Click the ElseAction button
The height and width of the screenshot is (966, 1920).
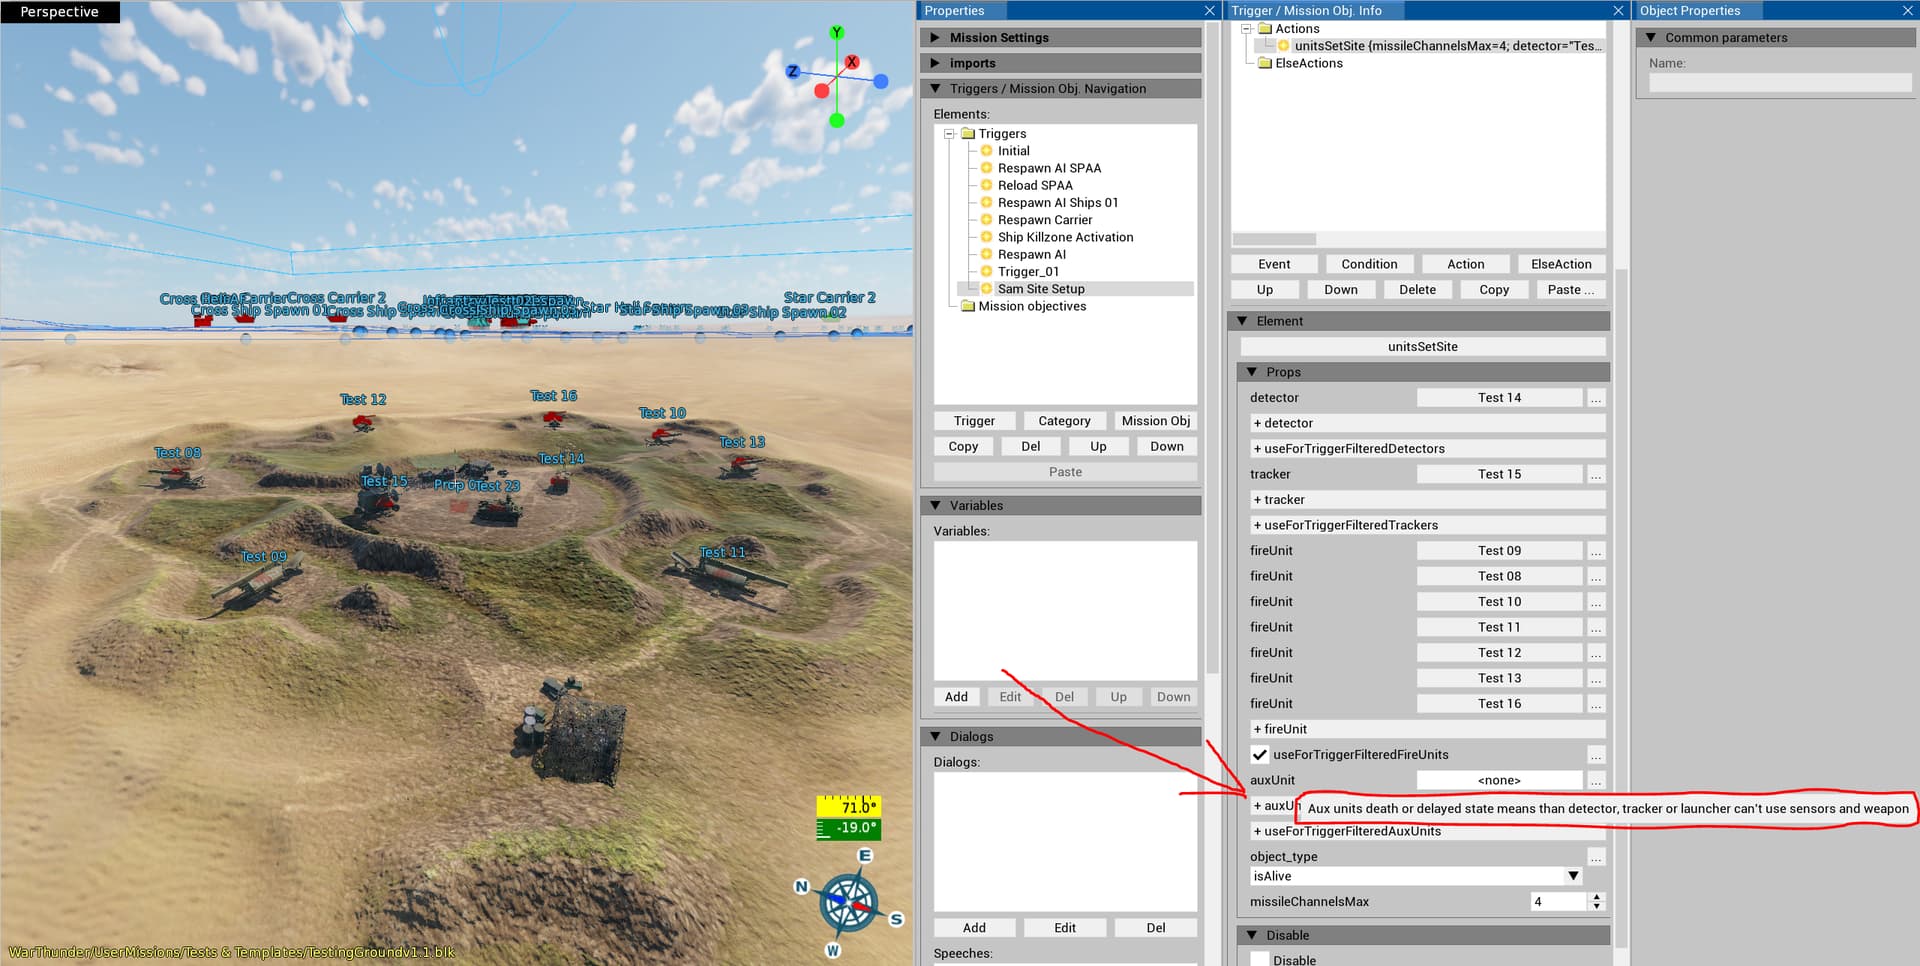pos(1561,264)
